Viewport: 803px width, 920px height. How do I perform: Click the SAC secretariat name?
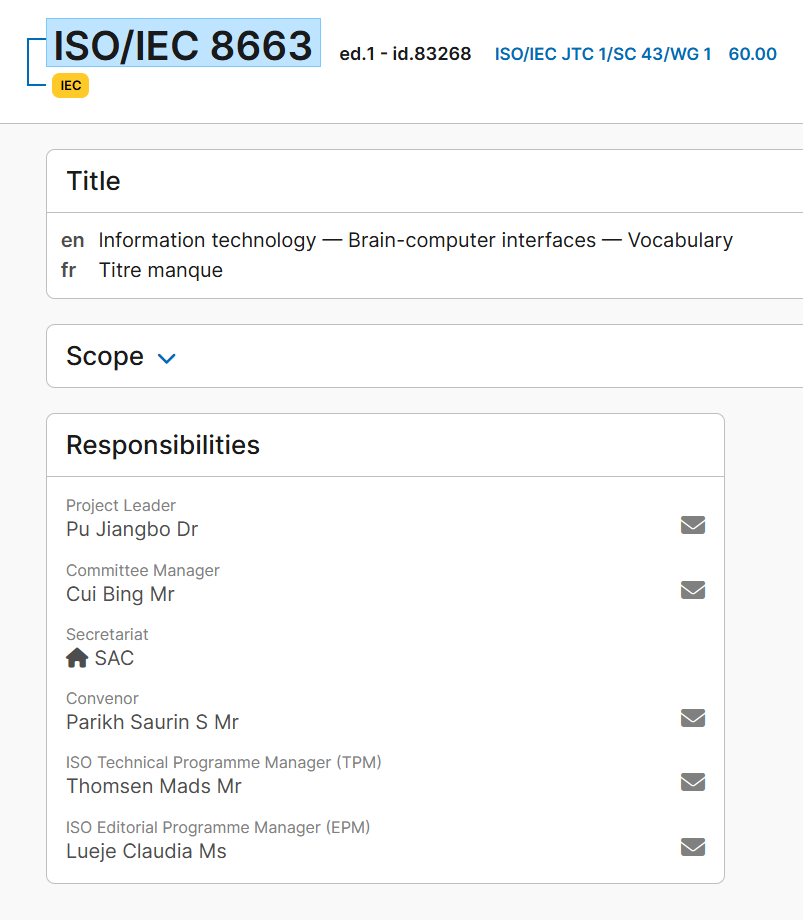point(114,658)
